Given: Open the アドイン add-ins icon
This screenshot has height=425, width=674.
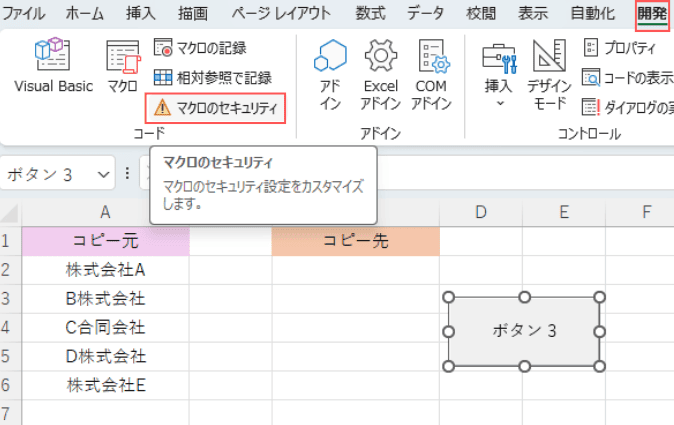Looking at the screenshot, I should (330, 75).
